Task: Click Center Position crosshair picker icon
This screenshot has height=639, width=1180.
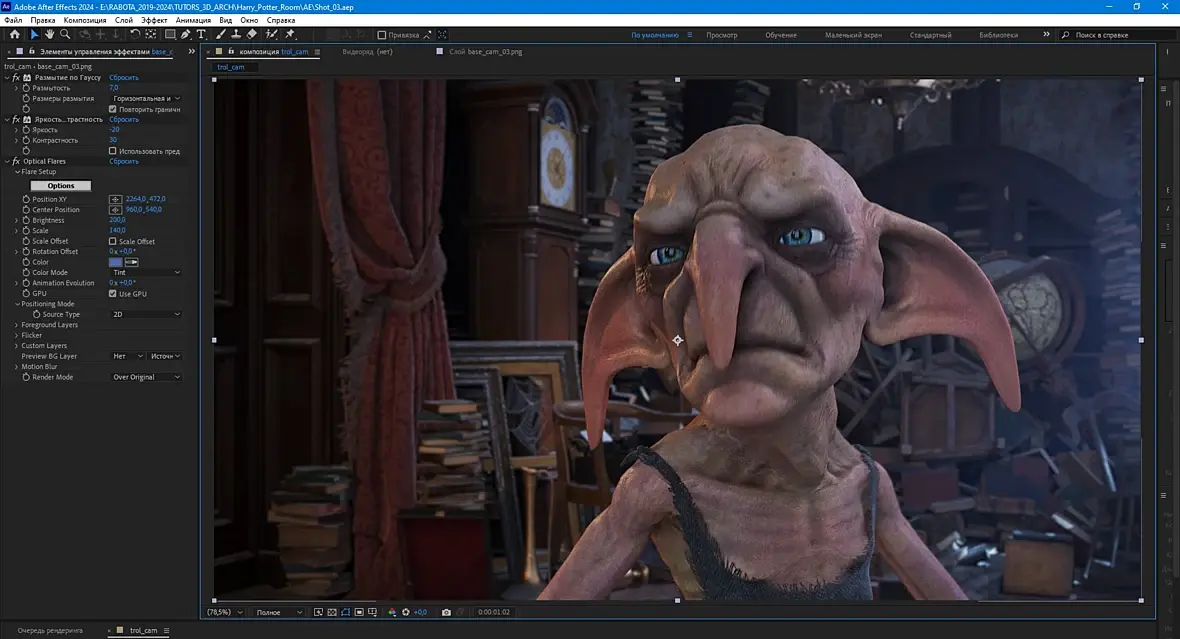Action: (115, 210)
